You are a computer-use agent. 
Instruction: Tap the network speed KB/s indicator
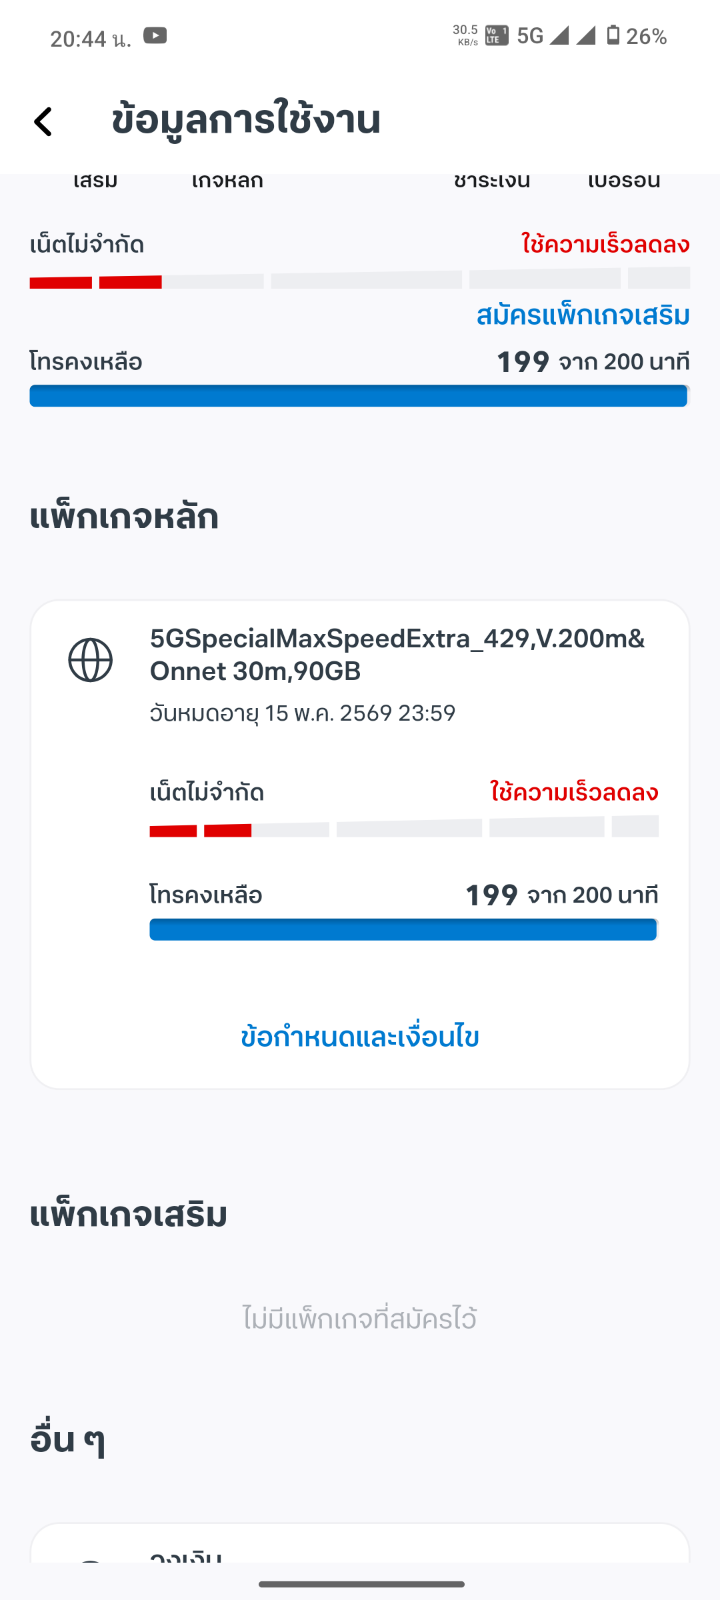click(x=466, y=36)
